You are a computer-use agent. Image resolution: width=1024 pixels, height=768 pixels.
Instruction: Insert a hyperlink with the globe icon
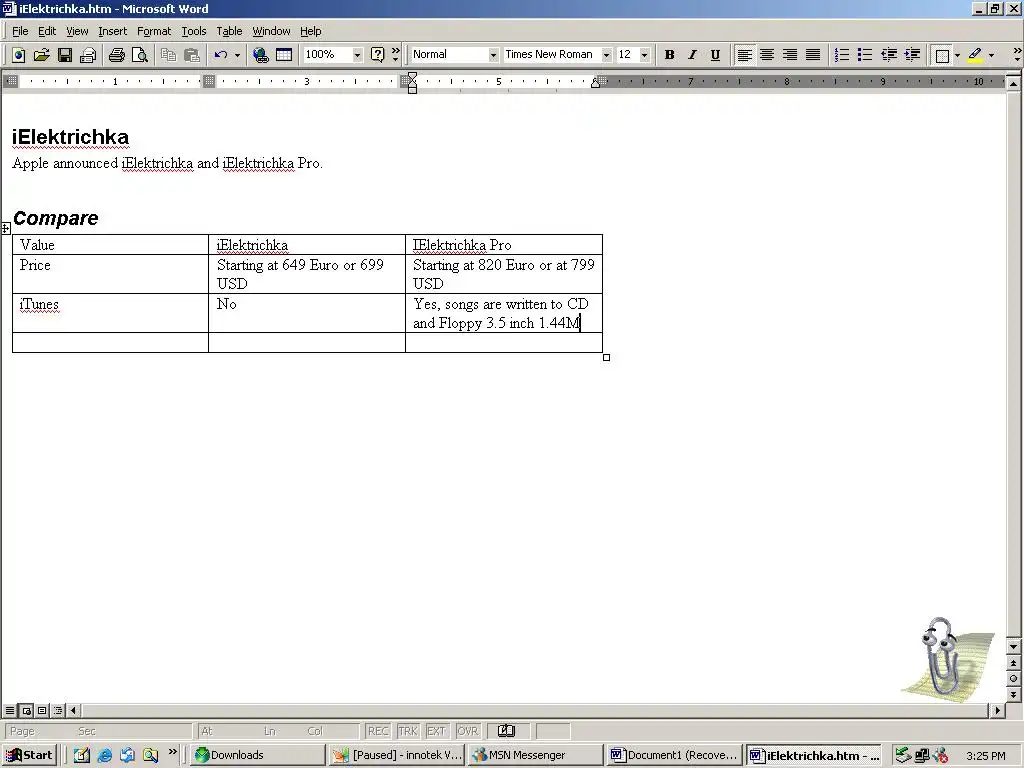point(261,55)
